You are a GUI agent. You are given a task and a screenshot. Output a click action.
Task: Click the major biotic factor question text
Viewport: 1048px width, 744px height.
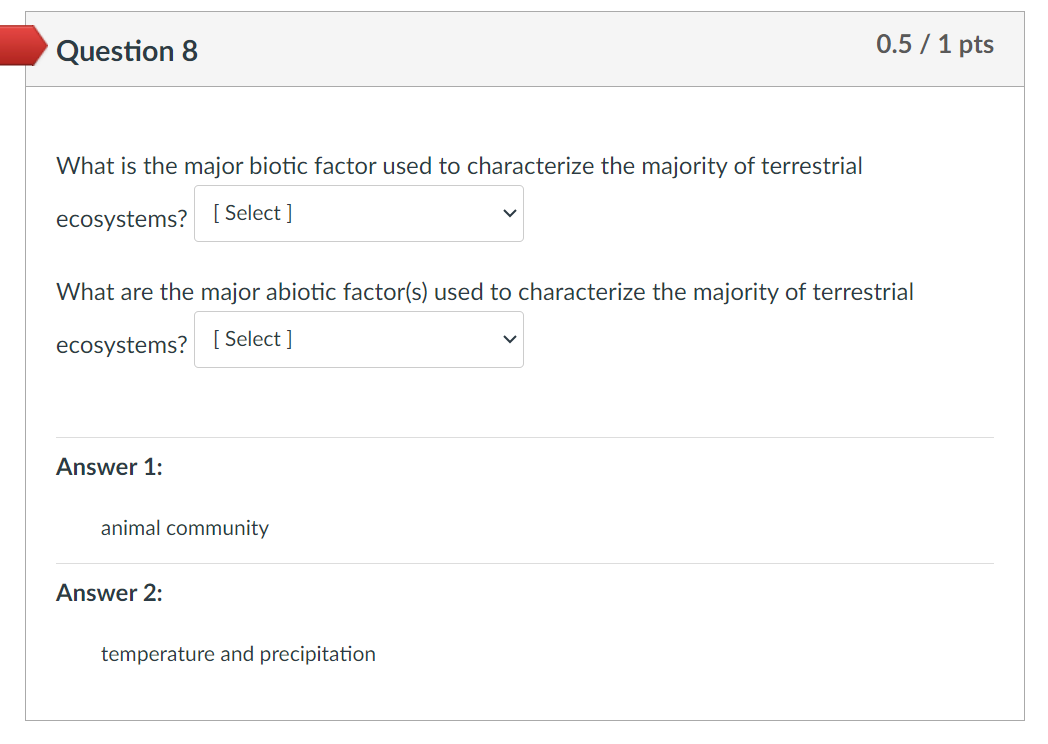[x=459, y=166]
